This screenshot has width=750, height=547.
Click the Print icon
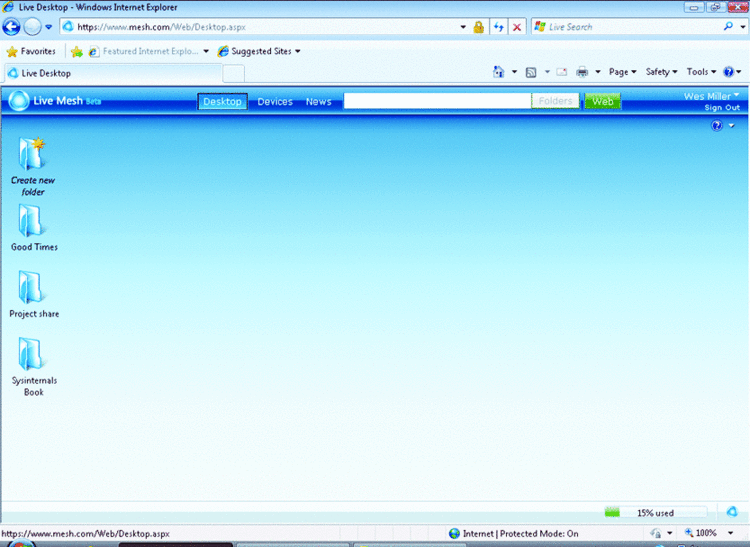pos(582,72)
